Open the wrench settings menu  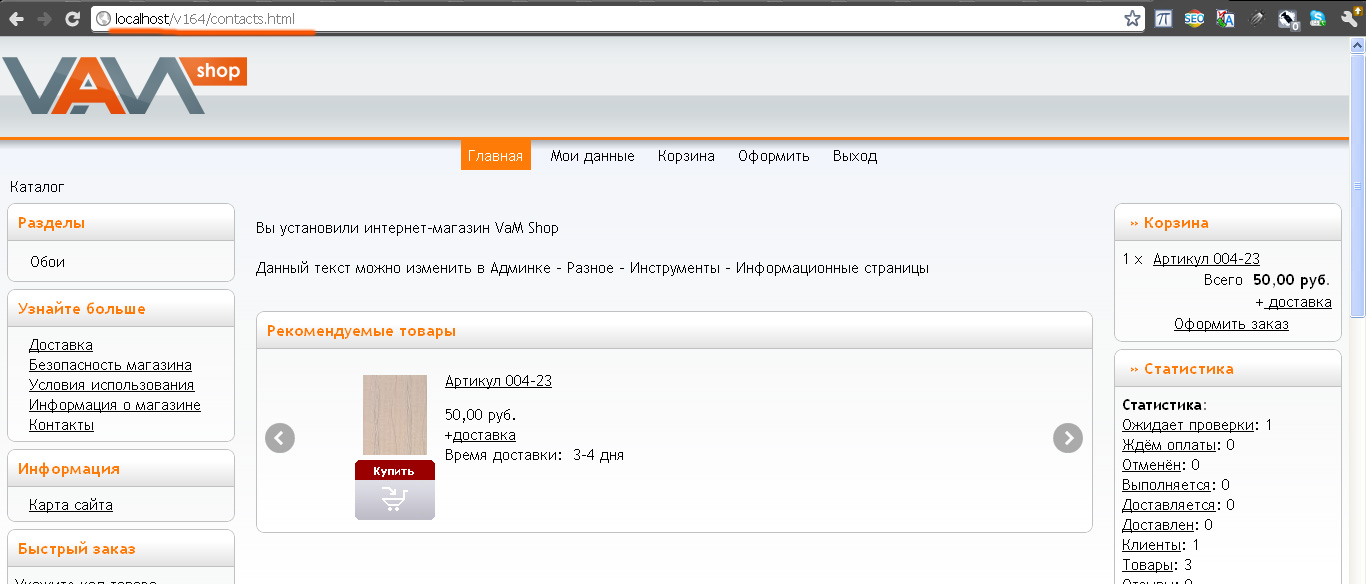[x=1349, y=19]
